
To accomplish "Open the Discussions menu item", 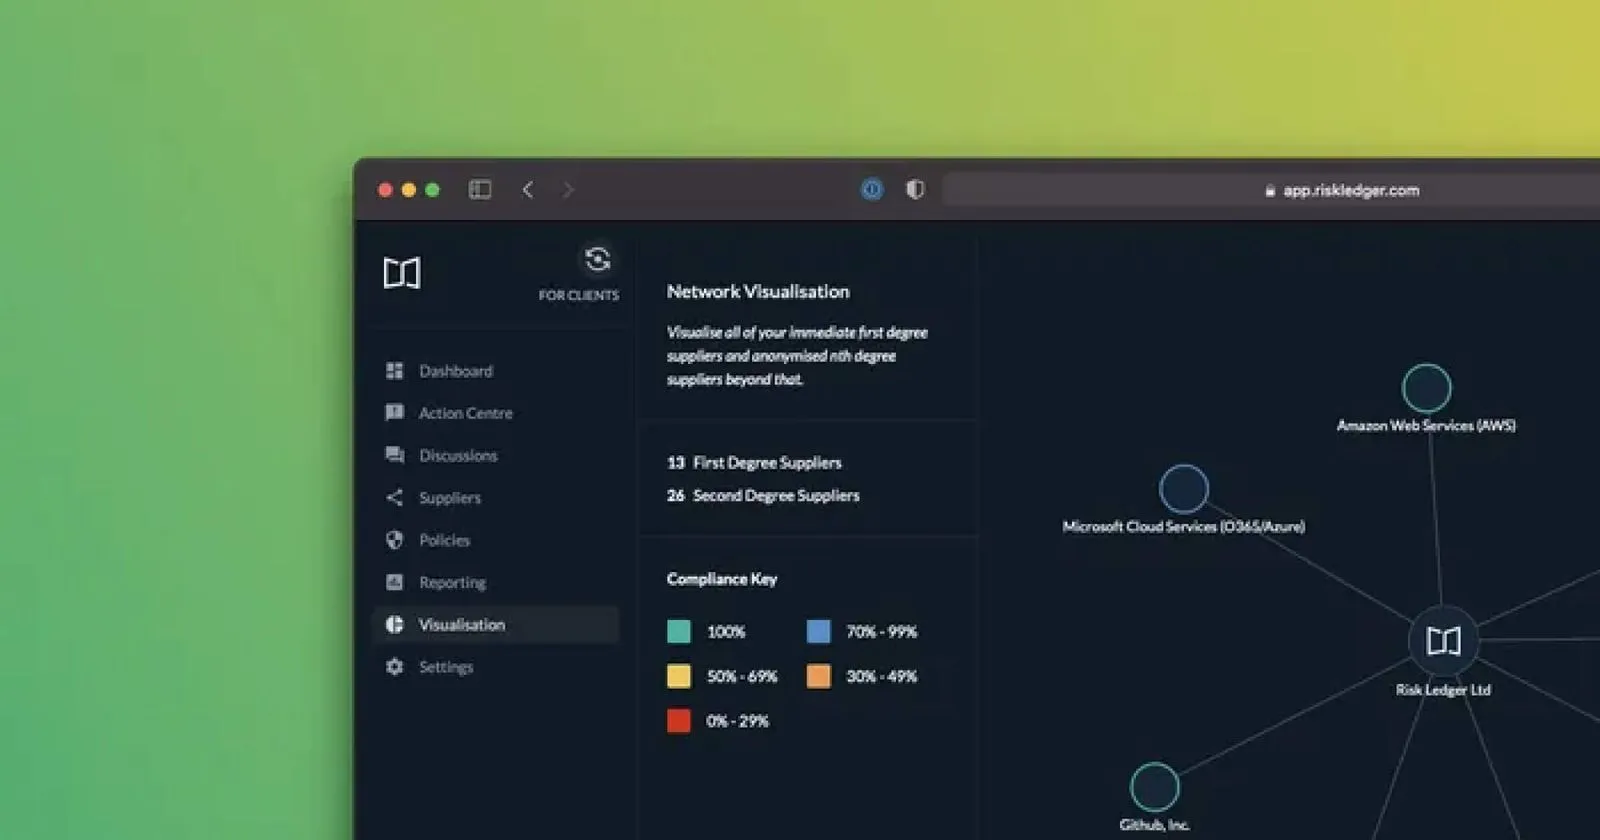I will (x=495, y=455).
